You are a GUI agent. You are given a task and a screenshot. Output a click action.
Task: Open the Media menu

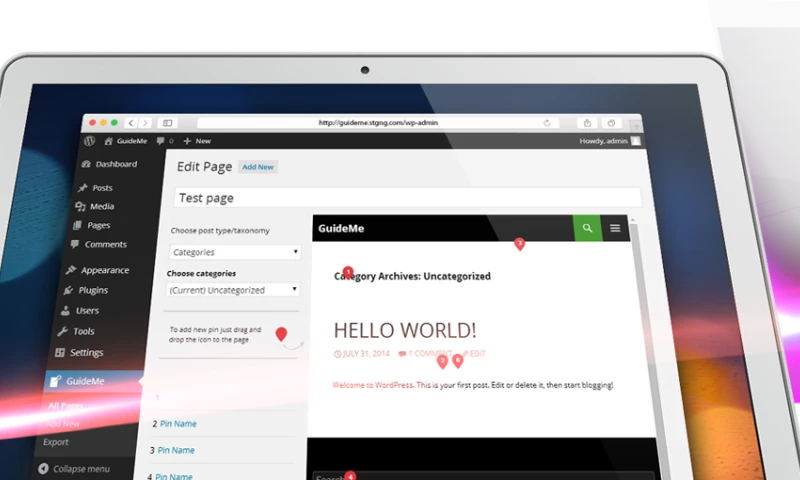94,206
